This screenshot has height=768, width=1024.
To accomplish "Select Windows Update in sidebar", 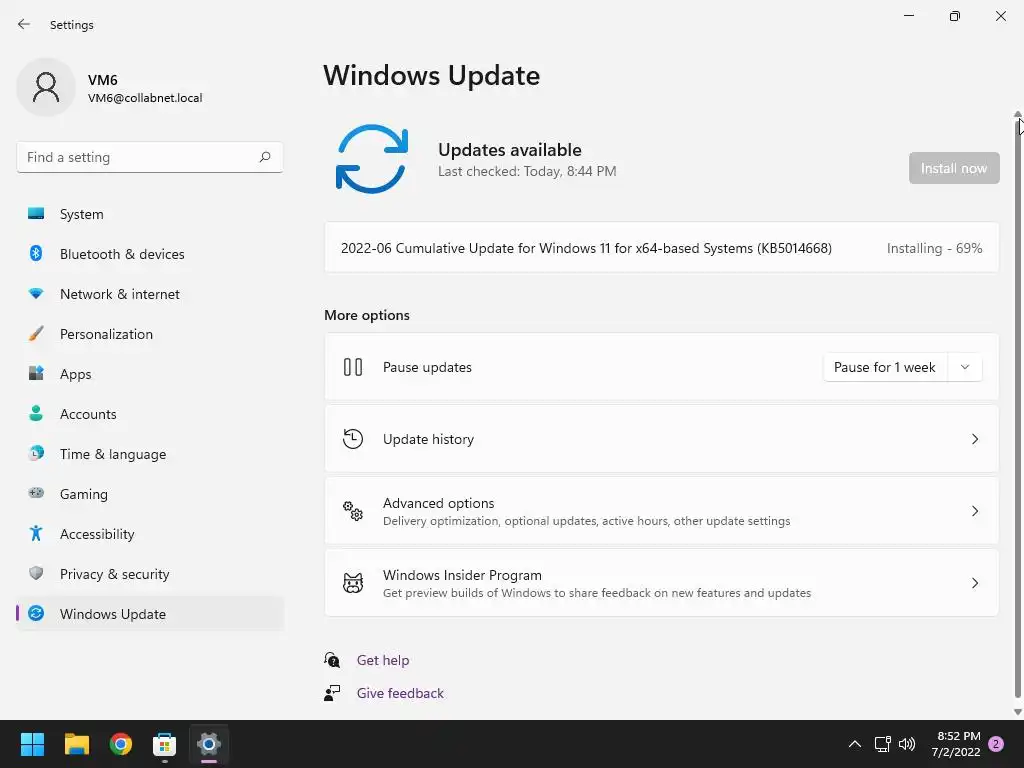I will tap(150, 614).
